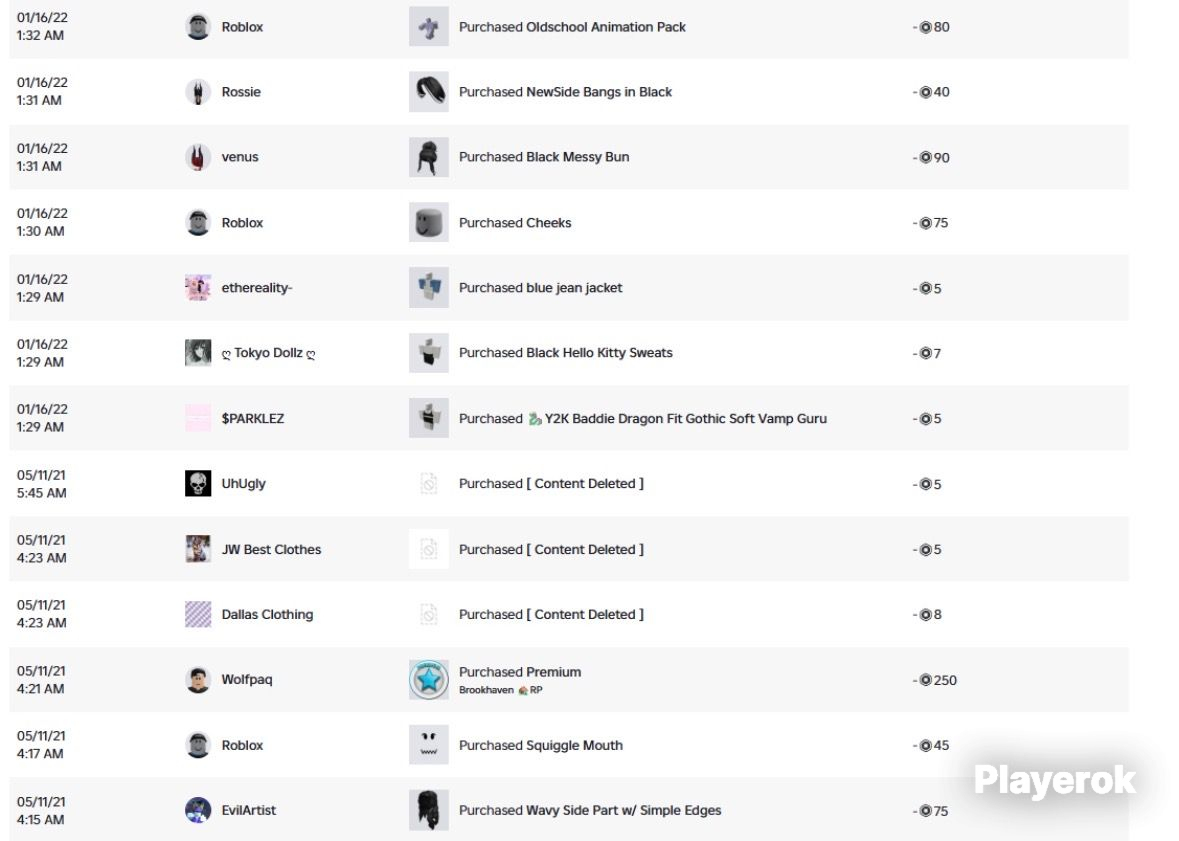
Task: Open the $PARKLEZ group link
Action: click(x=253, y=418)
